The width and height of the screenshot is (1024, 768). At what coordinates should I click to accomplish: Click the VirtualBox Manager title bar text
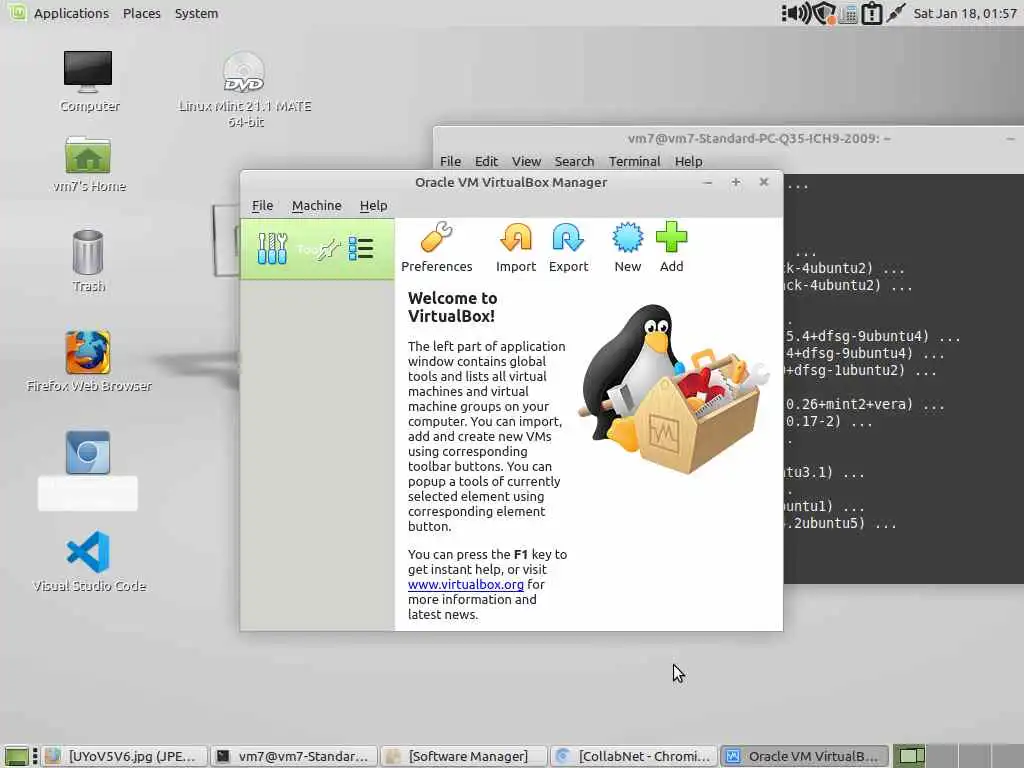pos(511,182)
